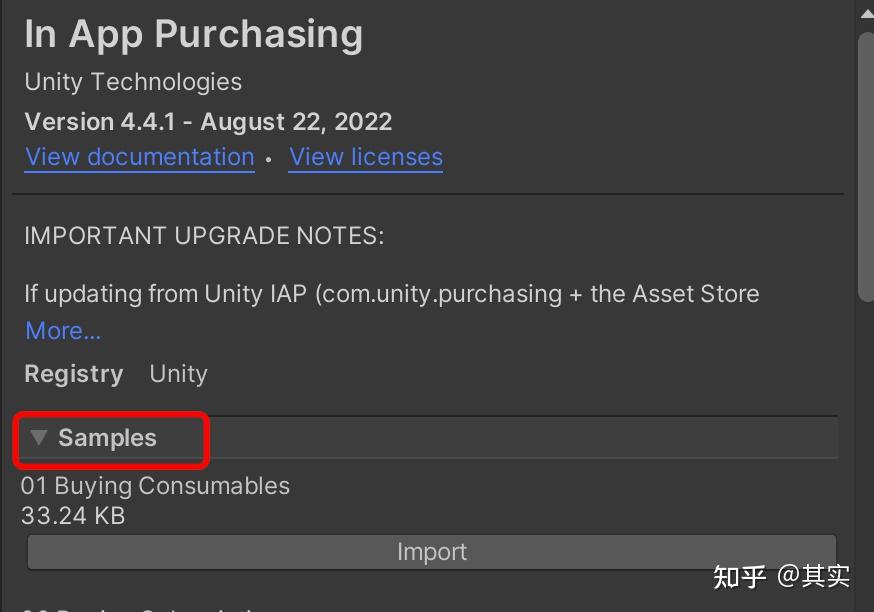The image size is (874, 612).
Task: Import the 01 Buying Consumables sample
Action: coord(432,551)
